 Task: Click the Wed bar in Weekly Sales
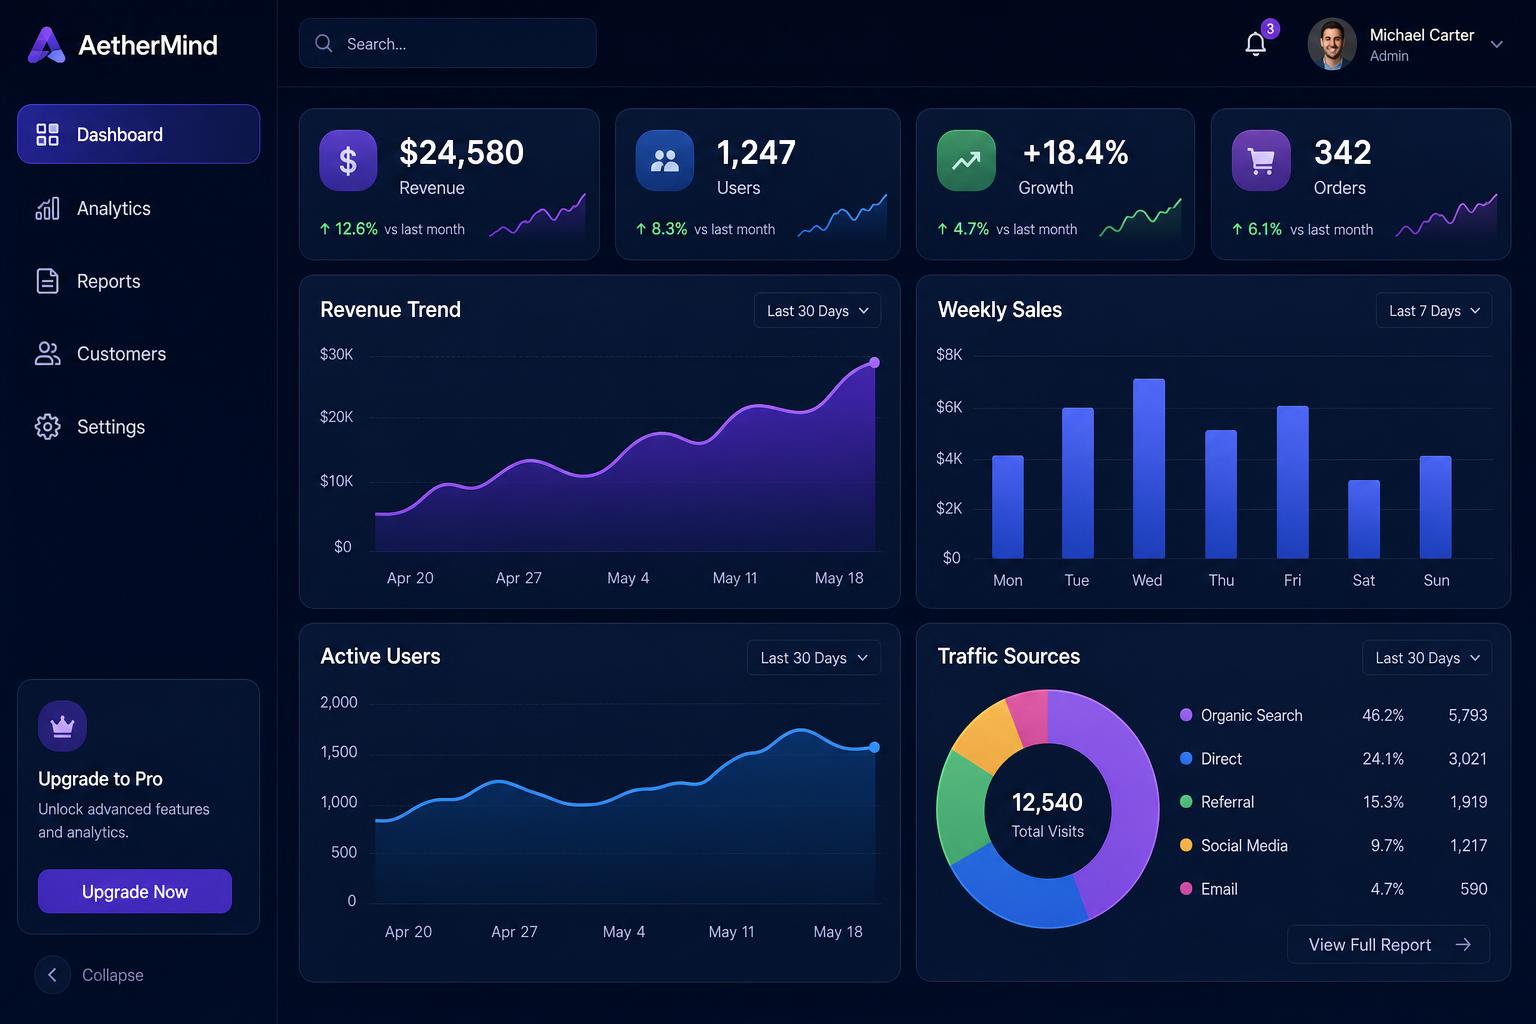click(1148, 468)
